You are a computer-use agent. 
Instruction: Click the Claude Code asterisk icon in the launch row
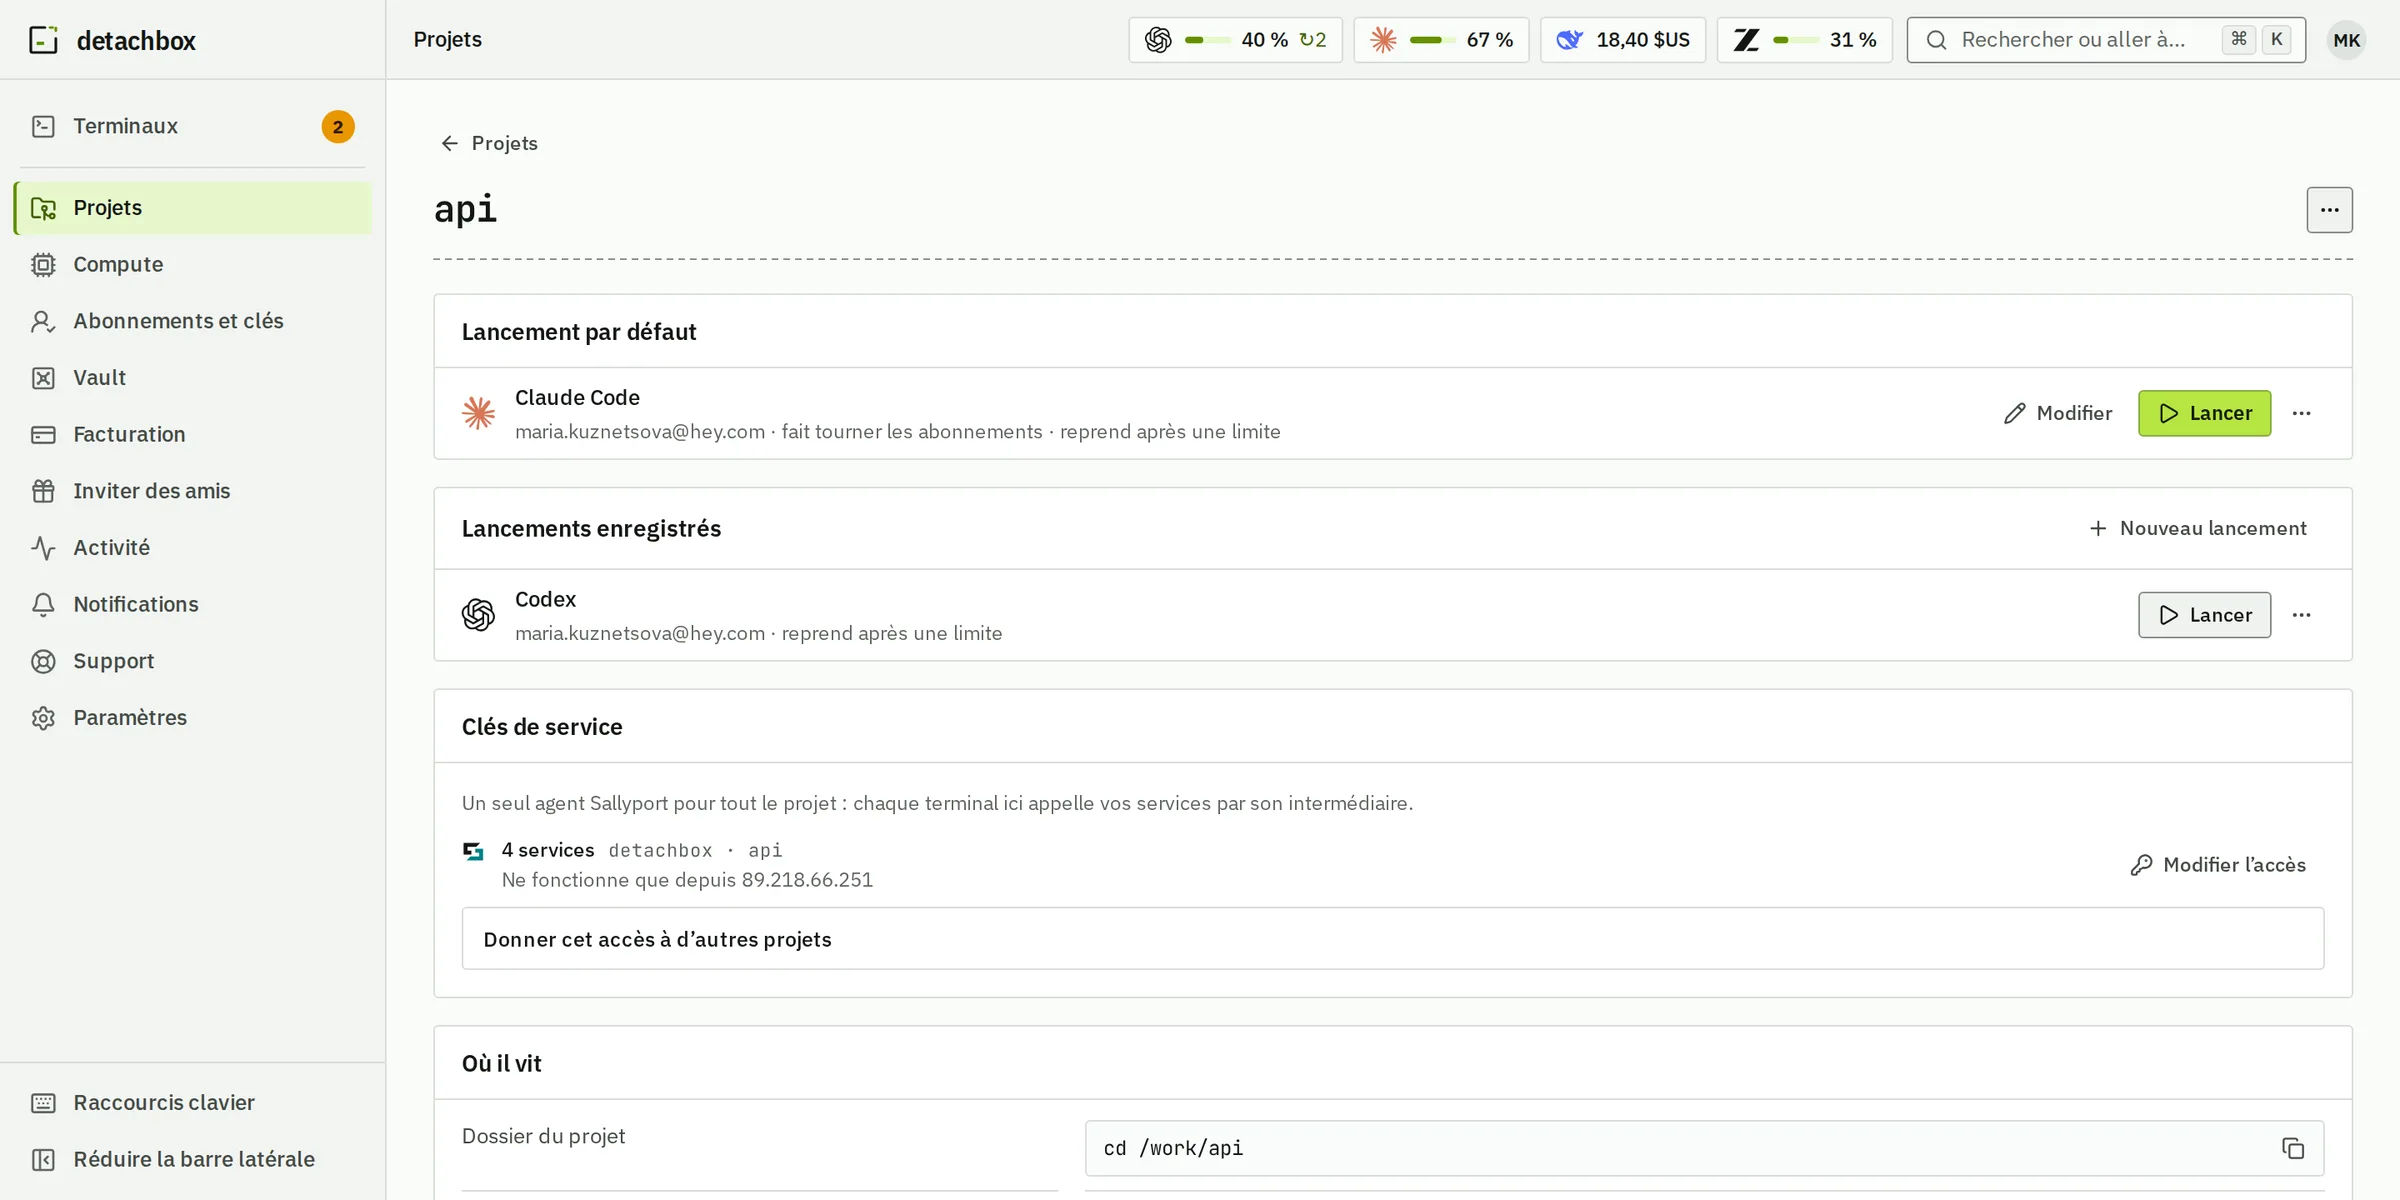coord(478,414)
